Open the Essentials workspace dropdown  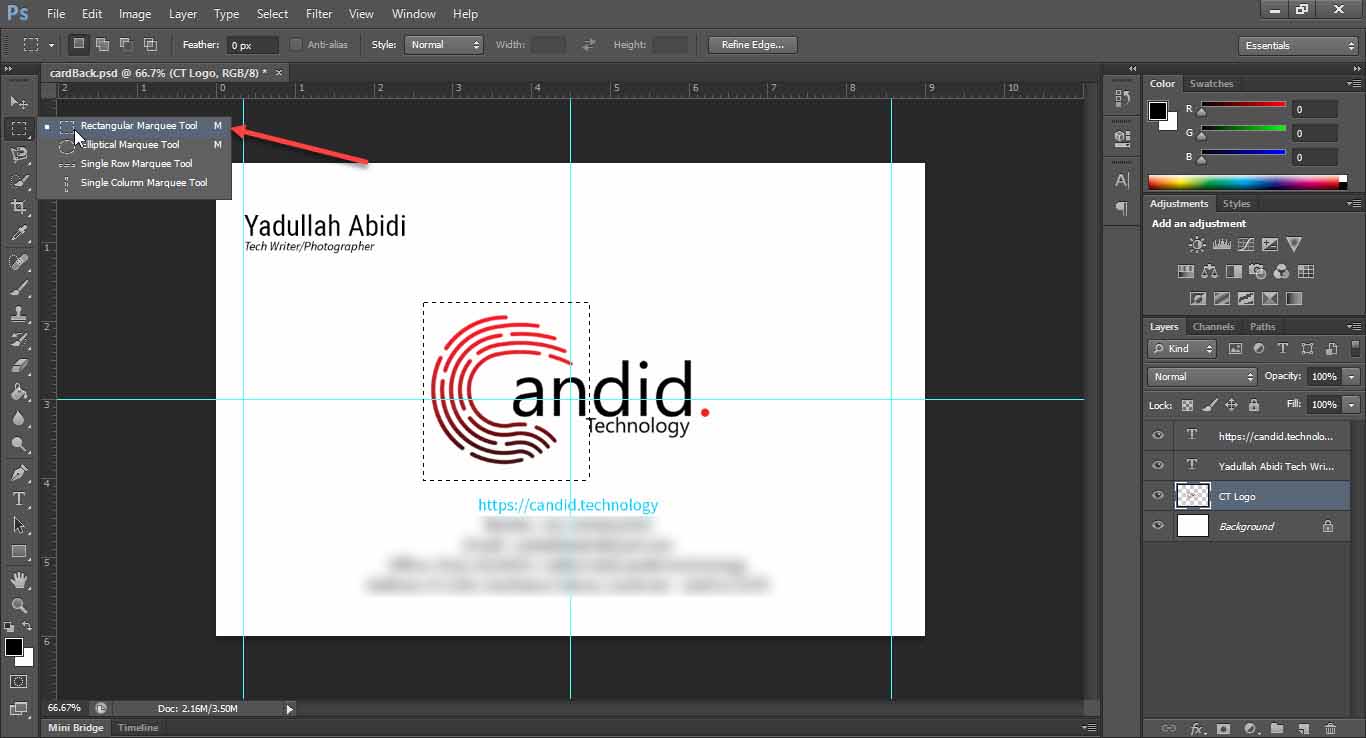click(1298, 45)
